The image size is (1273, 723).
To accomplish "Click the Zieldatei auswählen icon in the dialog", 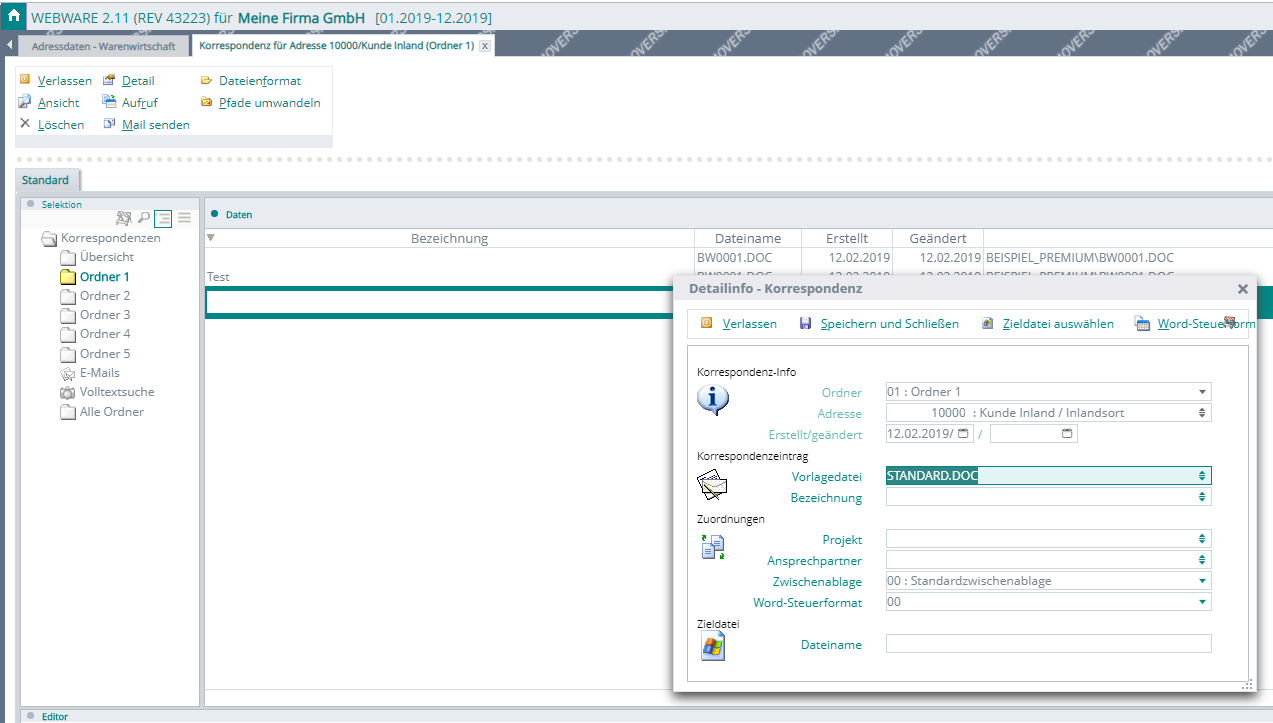I will pyautogui.click(x=988, y=323).
